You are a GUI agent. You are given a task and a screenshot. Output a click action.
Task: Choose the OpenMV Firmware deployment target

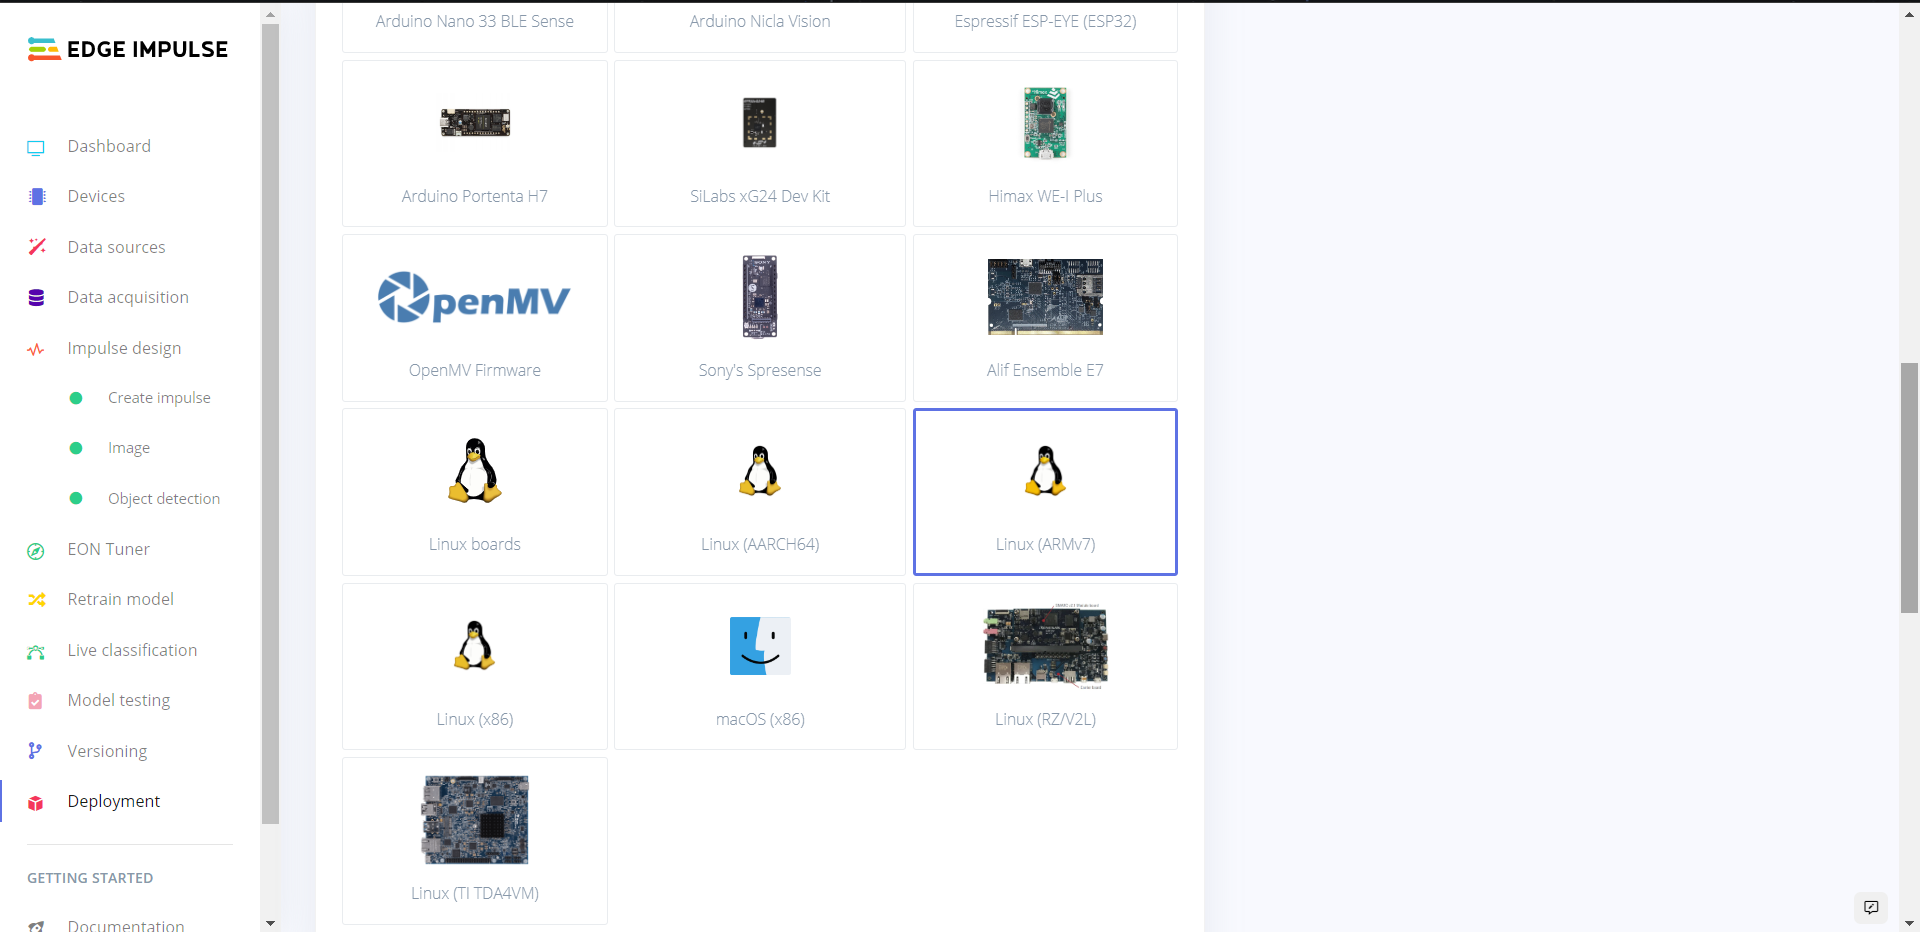tap(474, 317)
